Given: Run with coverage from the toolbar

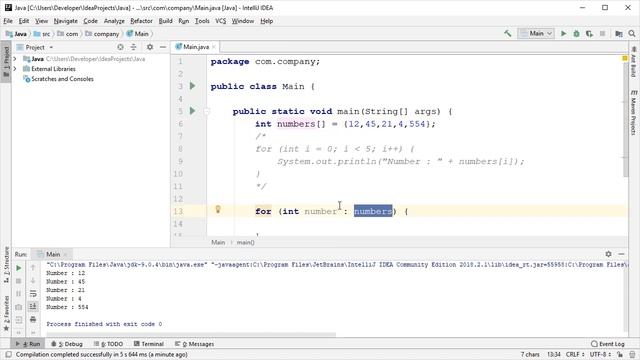Looking at the screenshot, I should tap(589, 33).
